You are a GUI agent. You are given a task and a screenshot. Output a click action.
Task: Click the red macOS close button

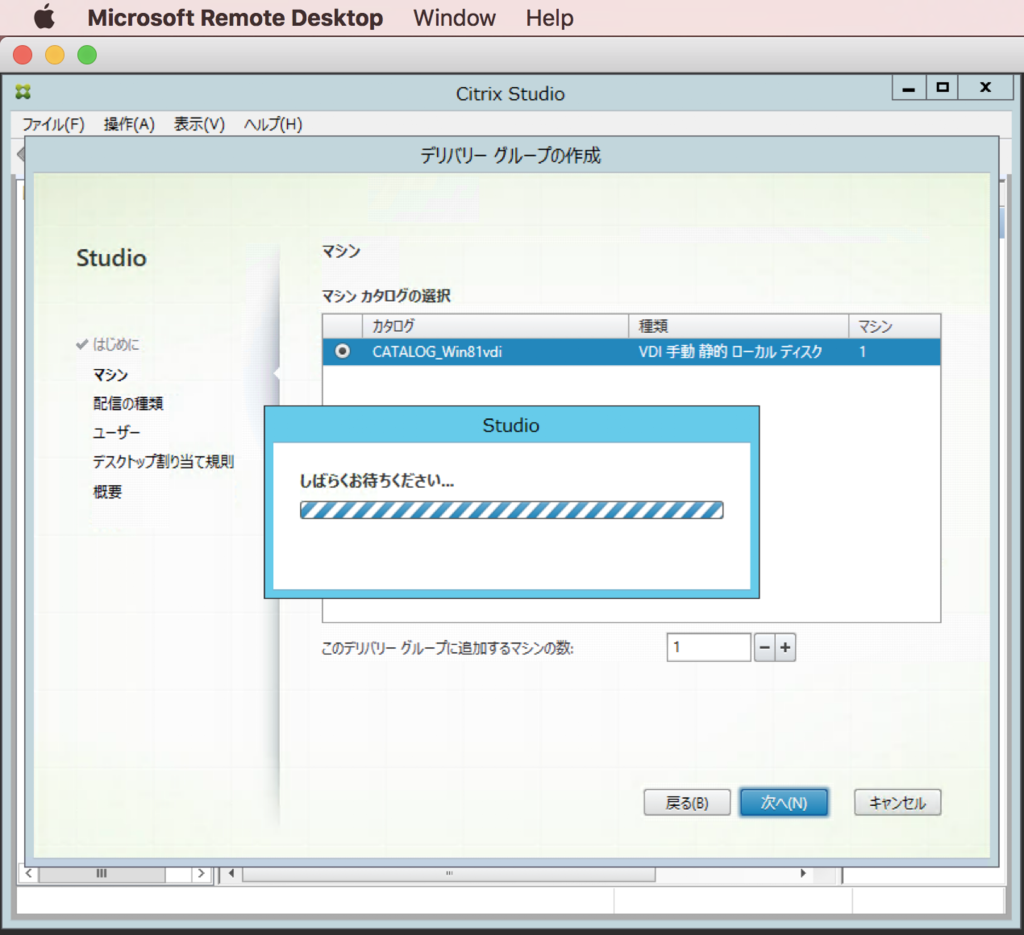pos(23,55)
